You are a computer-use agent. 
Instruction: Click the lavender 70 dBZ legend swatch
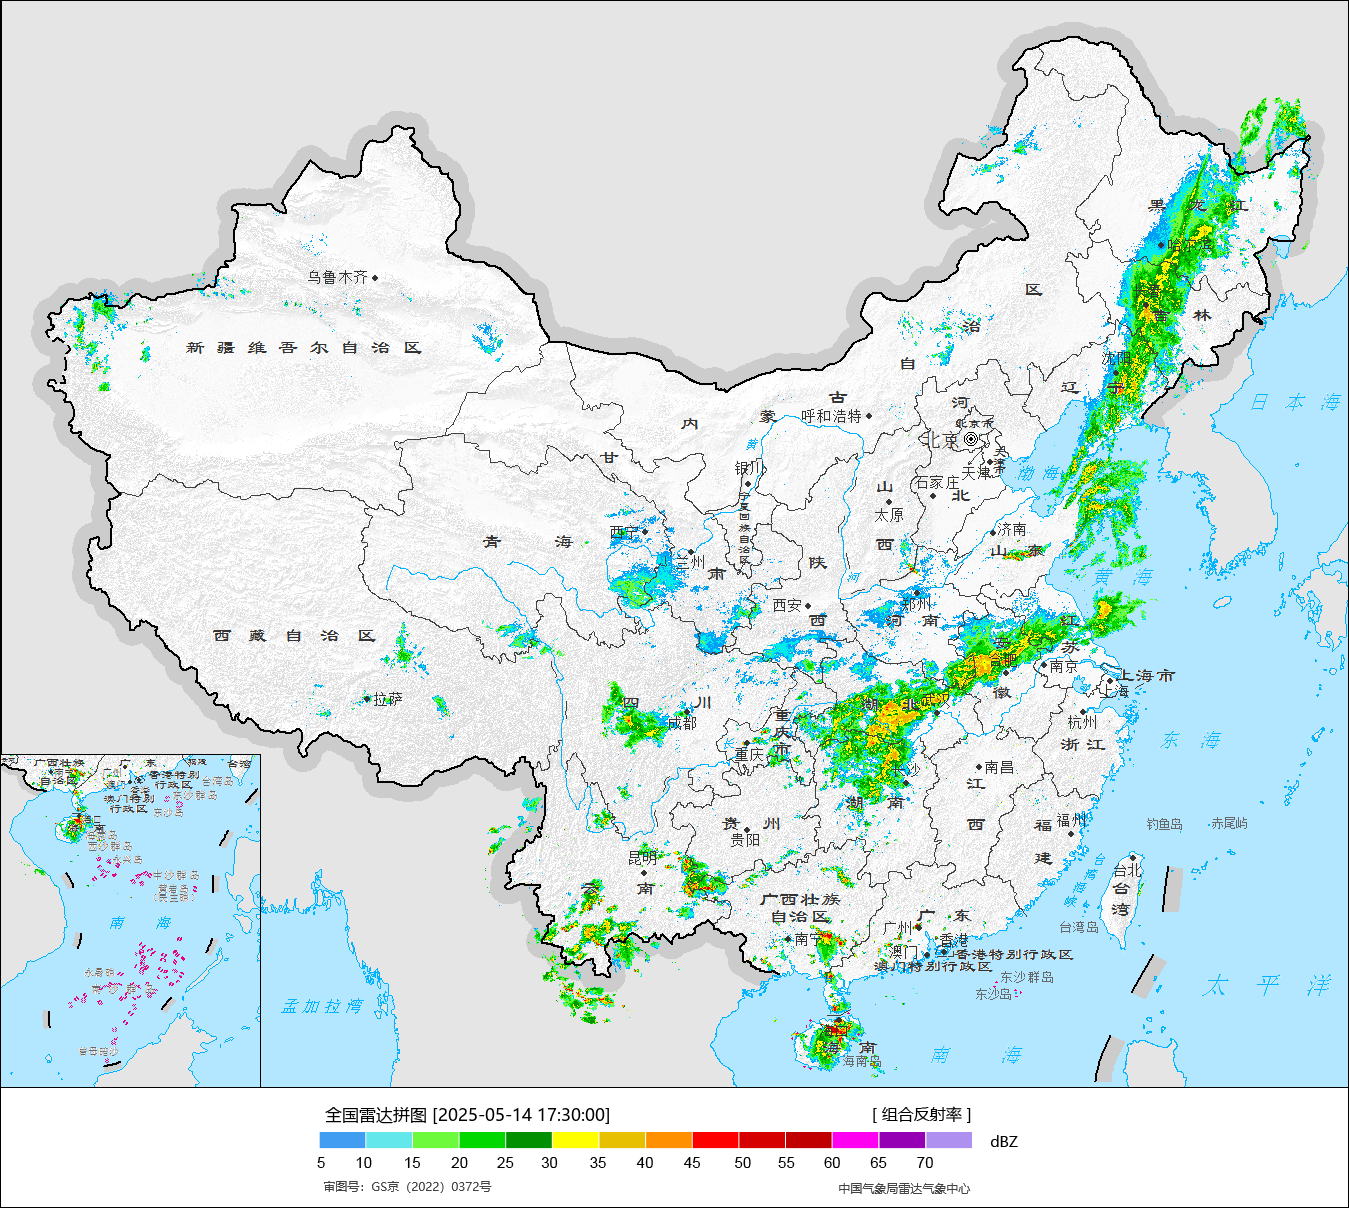point(948,1140)
